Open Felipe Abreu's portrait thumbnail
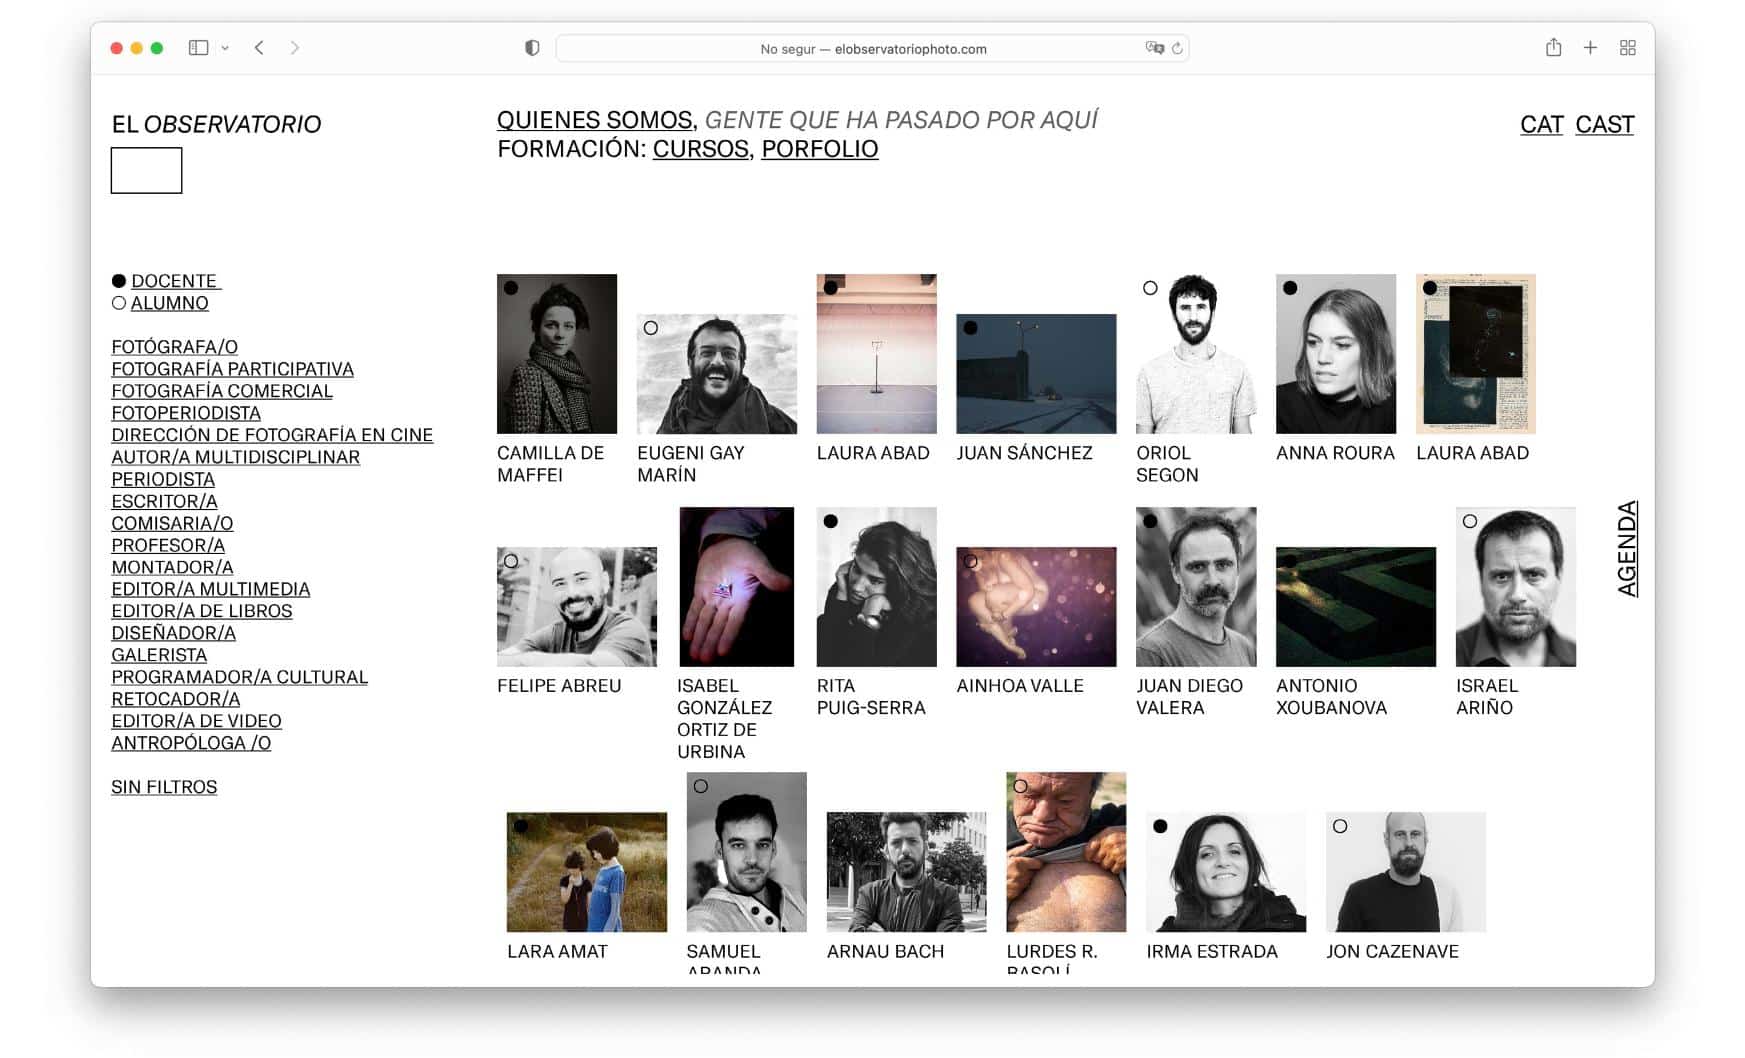This screenshot has width=1745, height=1058. pyautogui.click(x=577, y=607)
